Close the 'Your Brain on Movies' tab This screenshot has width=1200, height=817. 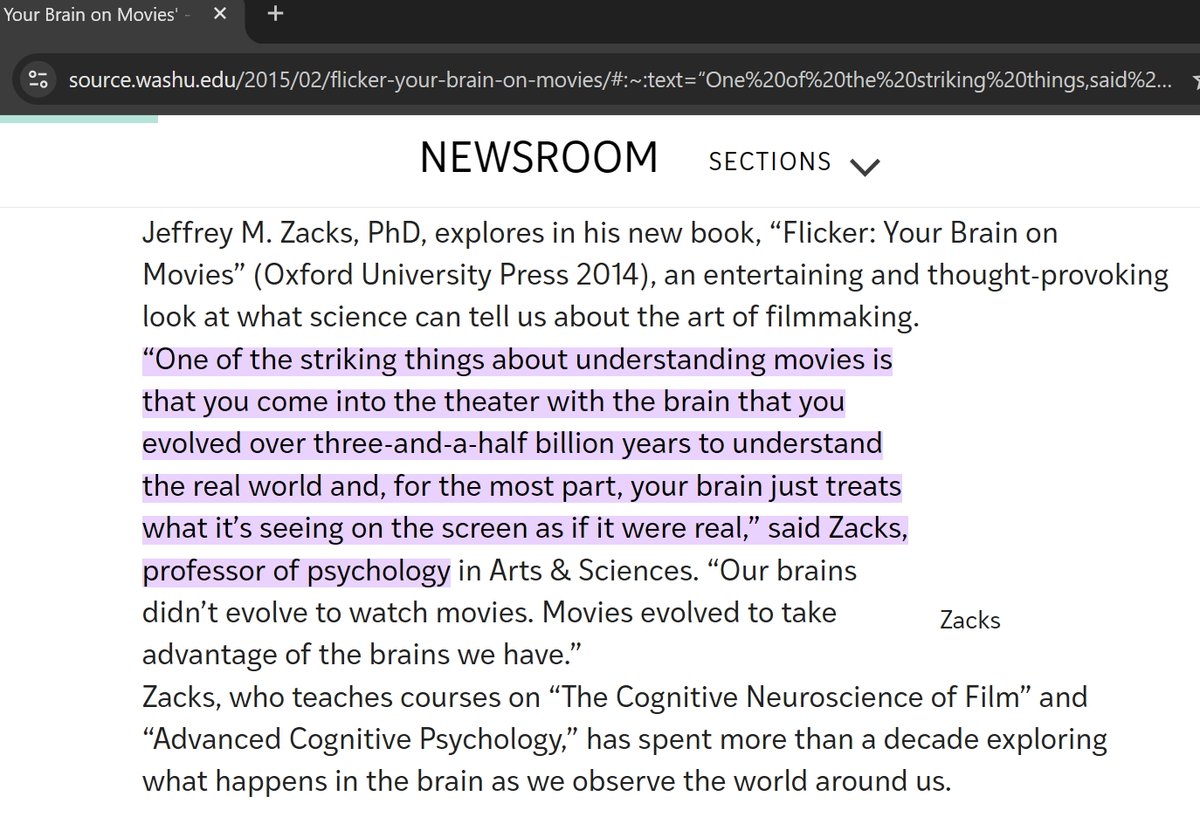click(x=220, y=15)
